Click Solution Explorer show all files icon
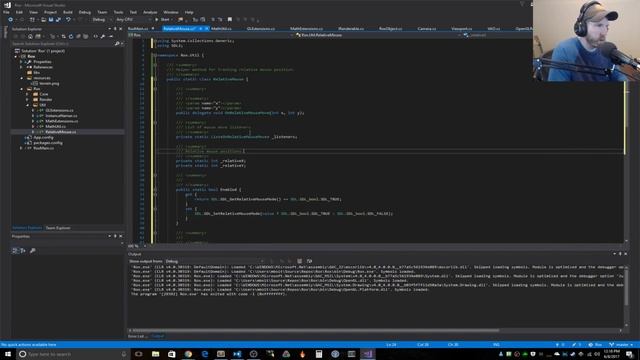Image resolution: width=640 pixels, height=360 pixels. (x=85, y=36)
